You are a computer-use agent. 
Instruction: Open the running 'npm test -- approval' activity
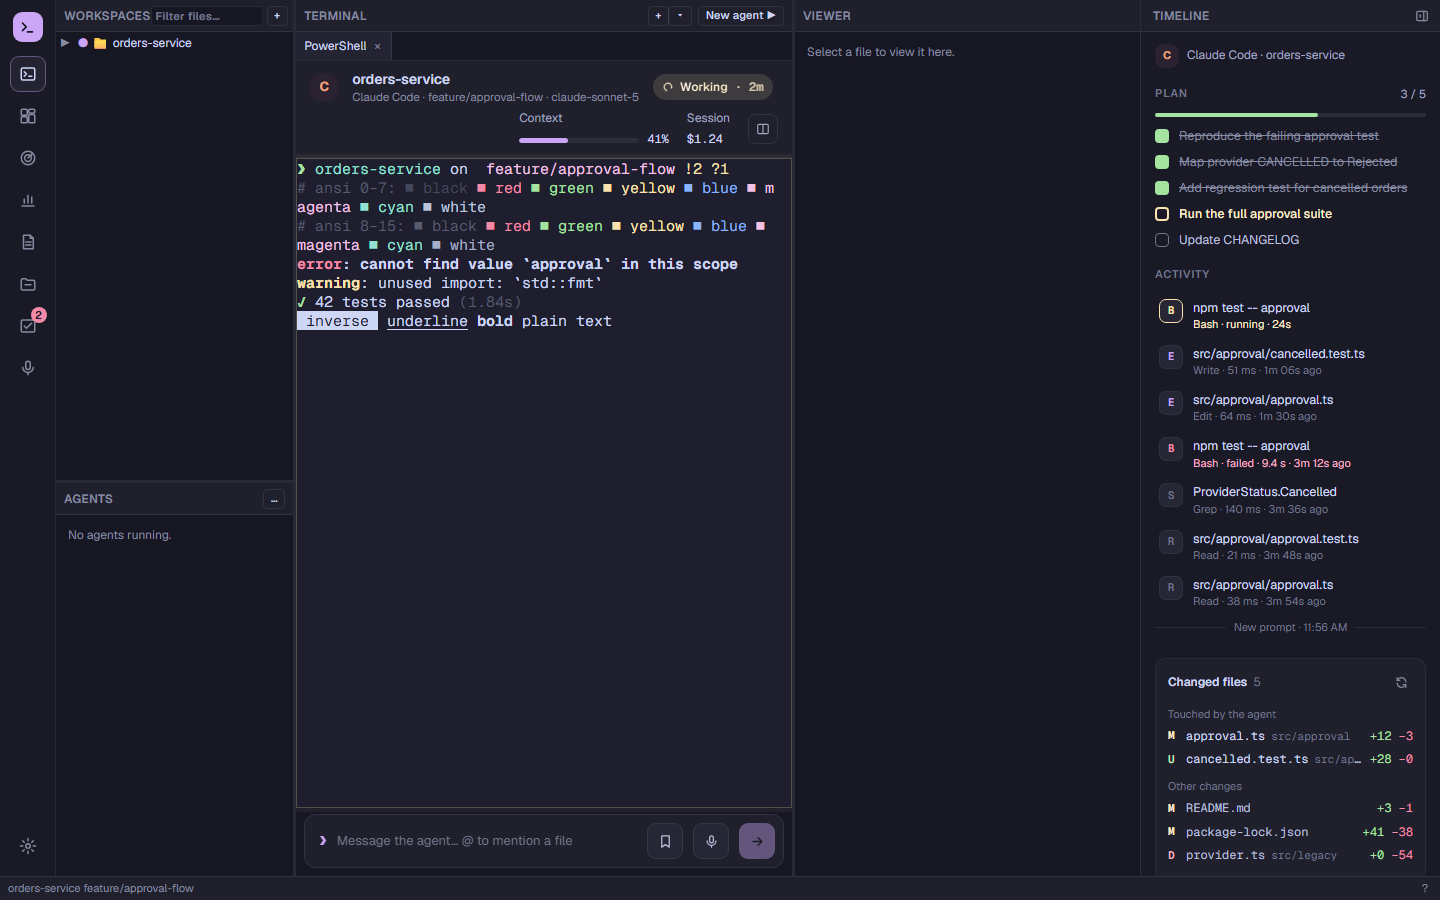click(x=1290, y=316)
